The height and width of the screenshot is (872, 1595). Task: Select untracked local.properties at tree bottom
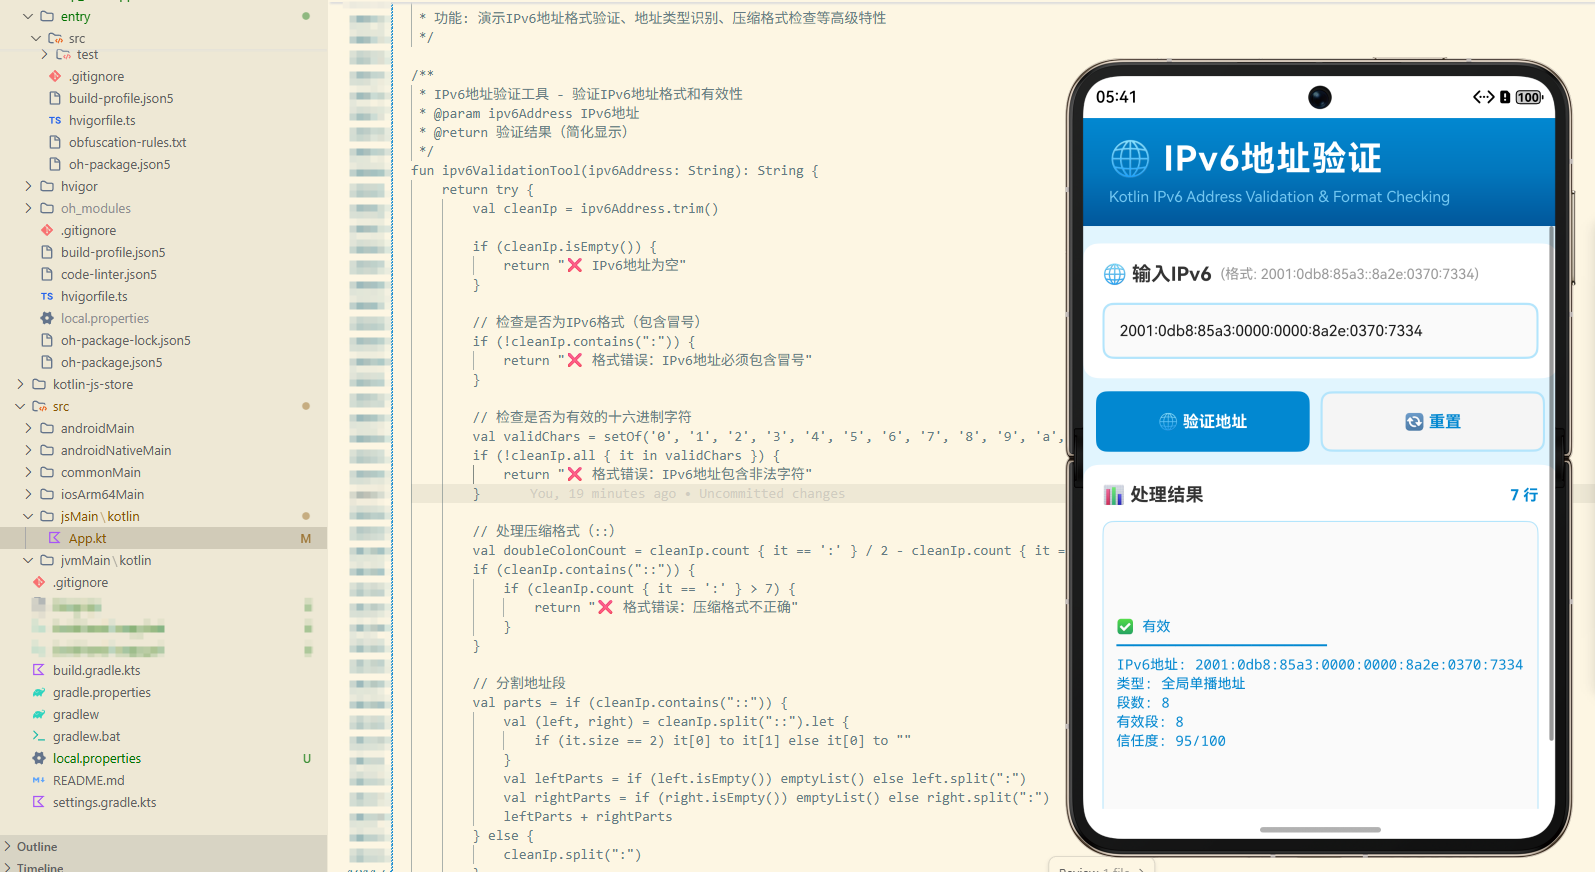pos(97,758)
